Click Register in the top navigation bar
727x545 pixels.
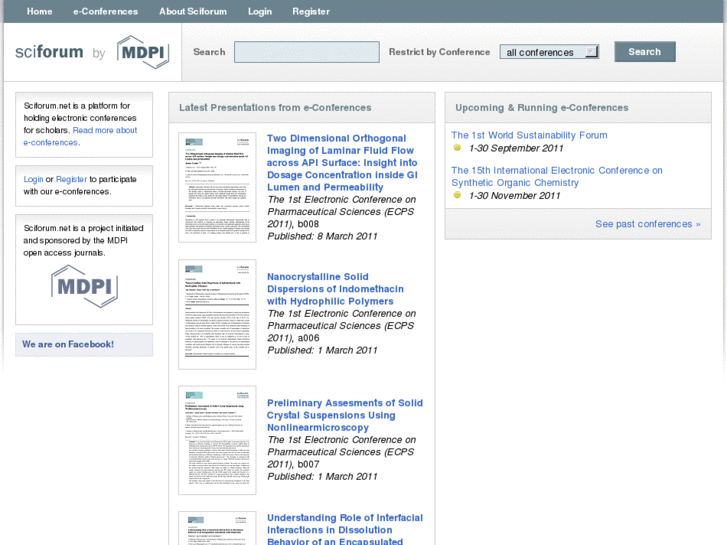click(x=311, y=11)
